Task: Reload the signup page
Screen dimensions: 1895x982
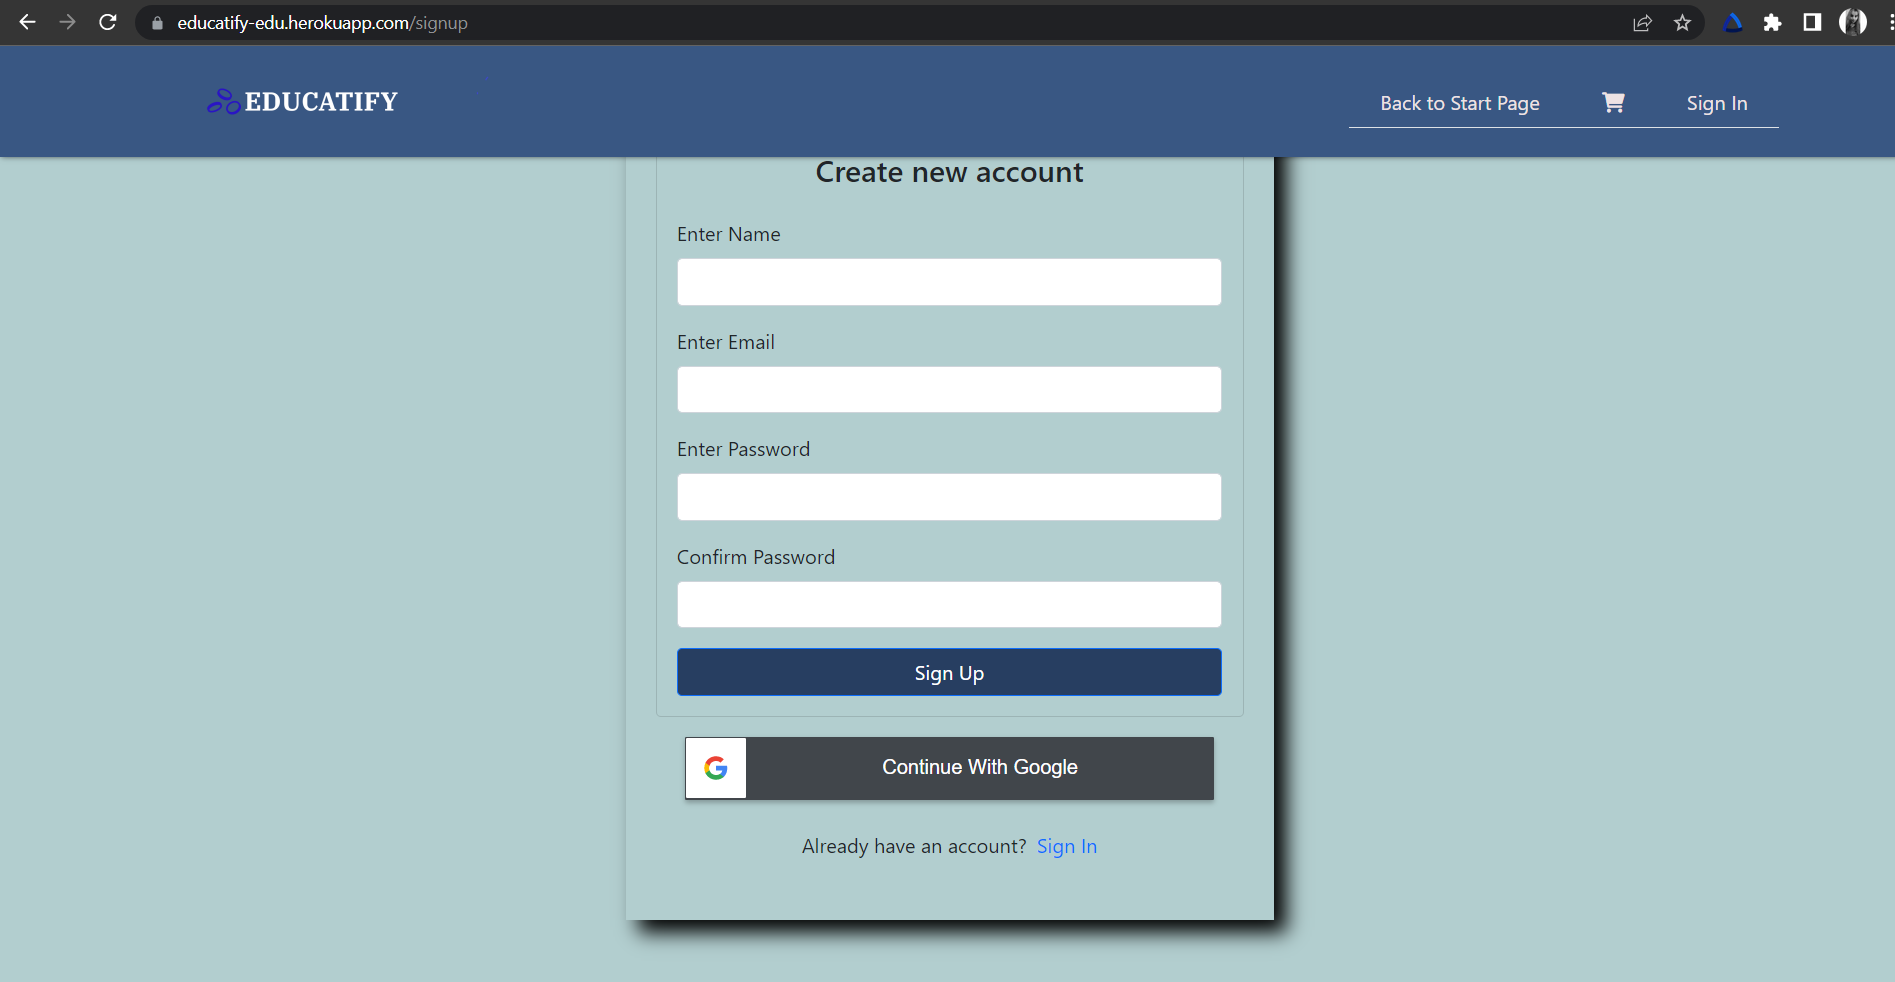Action: pyautogui.click(x=107, y=22)
